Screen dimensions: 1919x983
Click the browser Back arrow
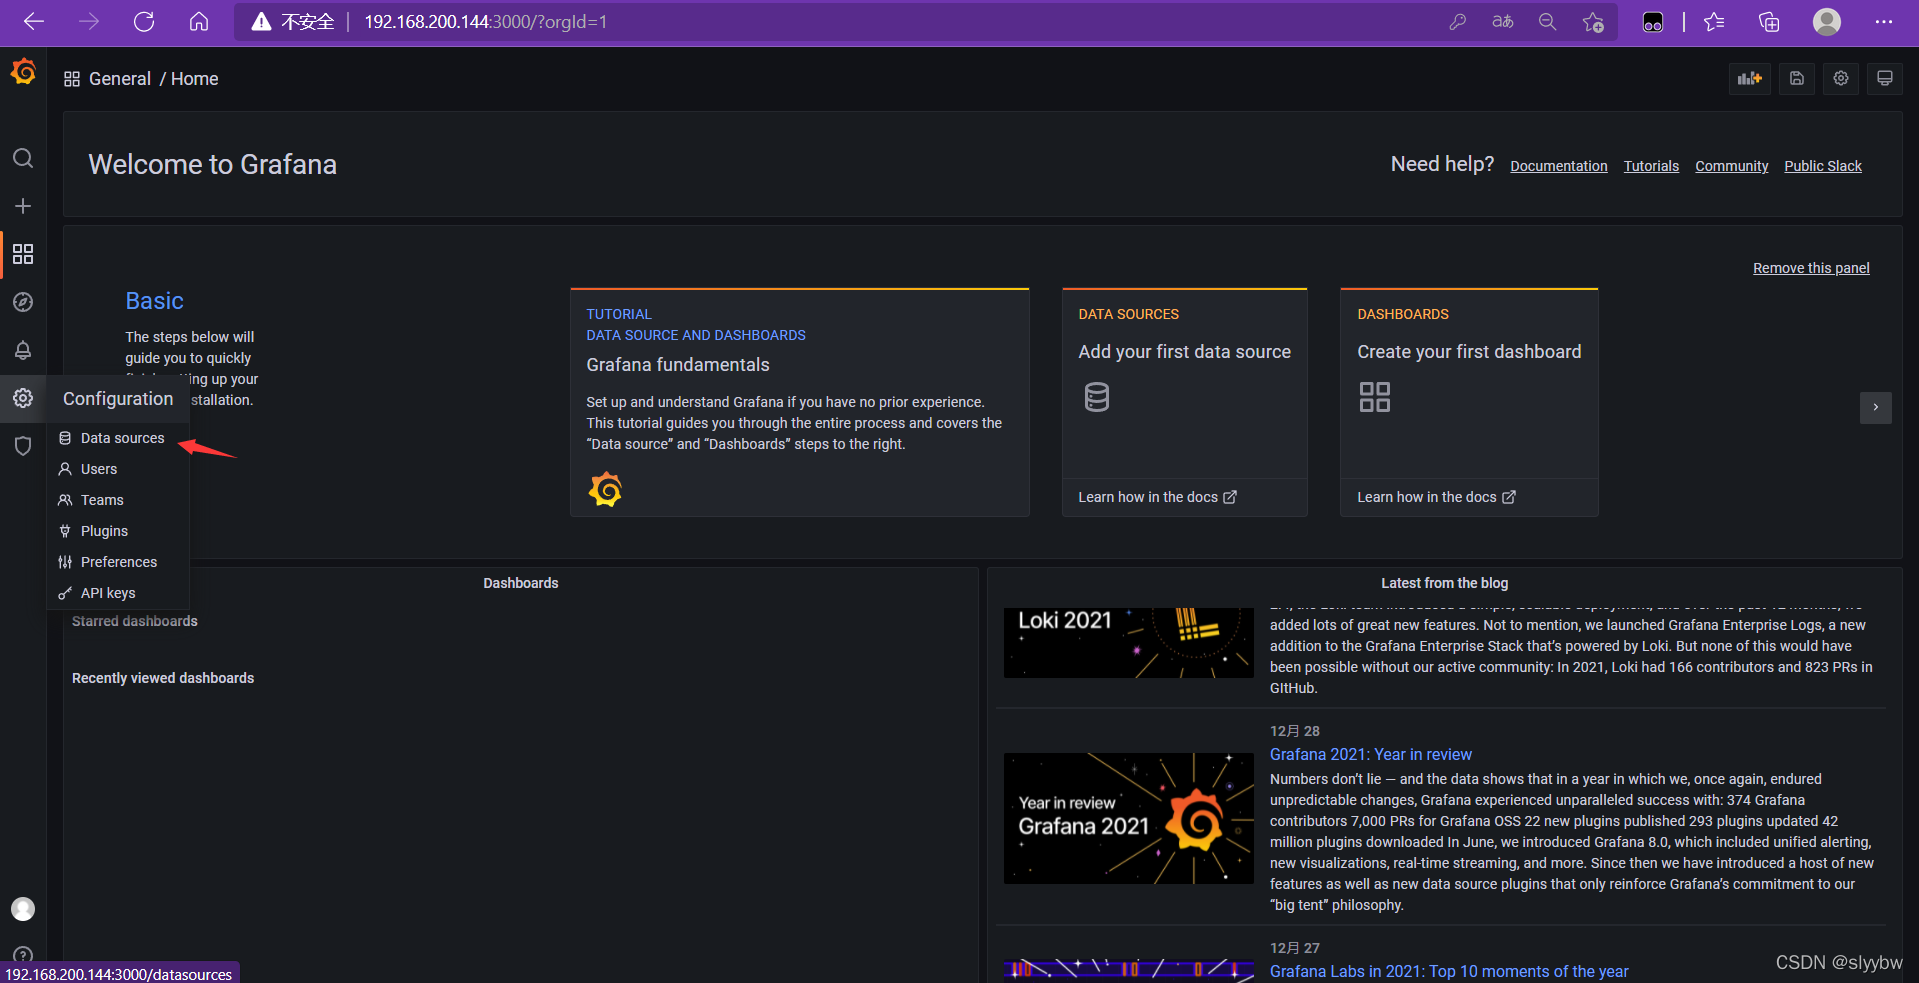34,22
